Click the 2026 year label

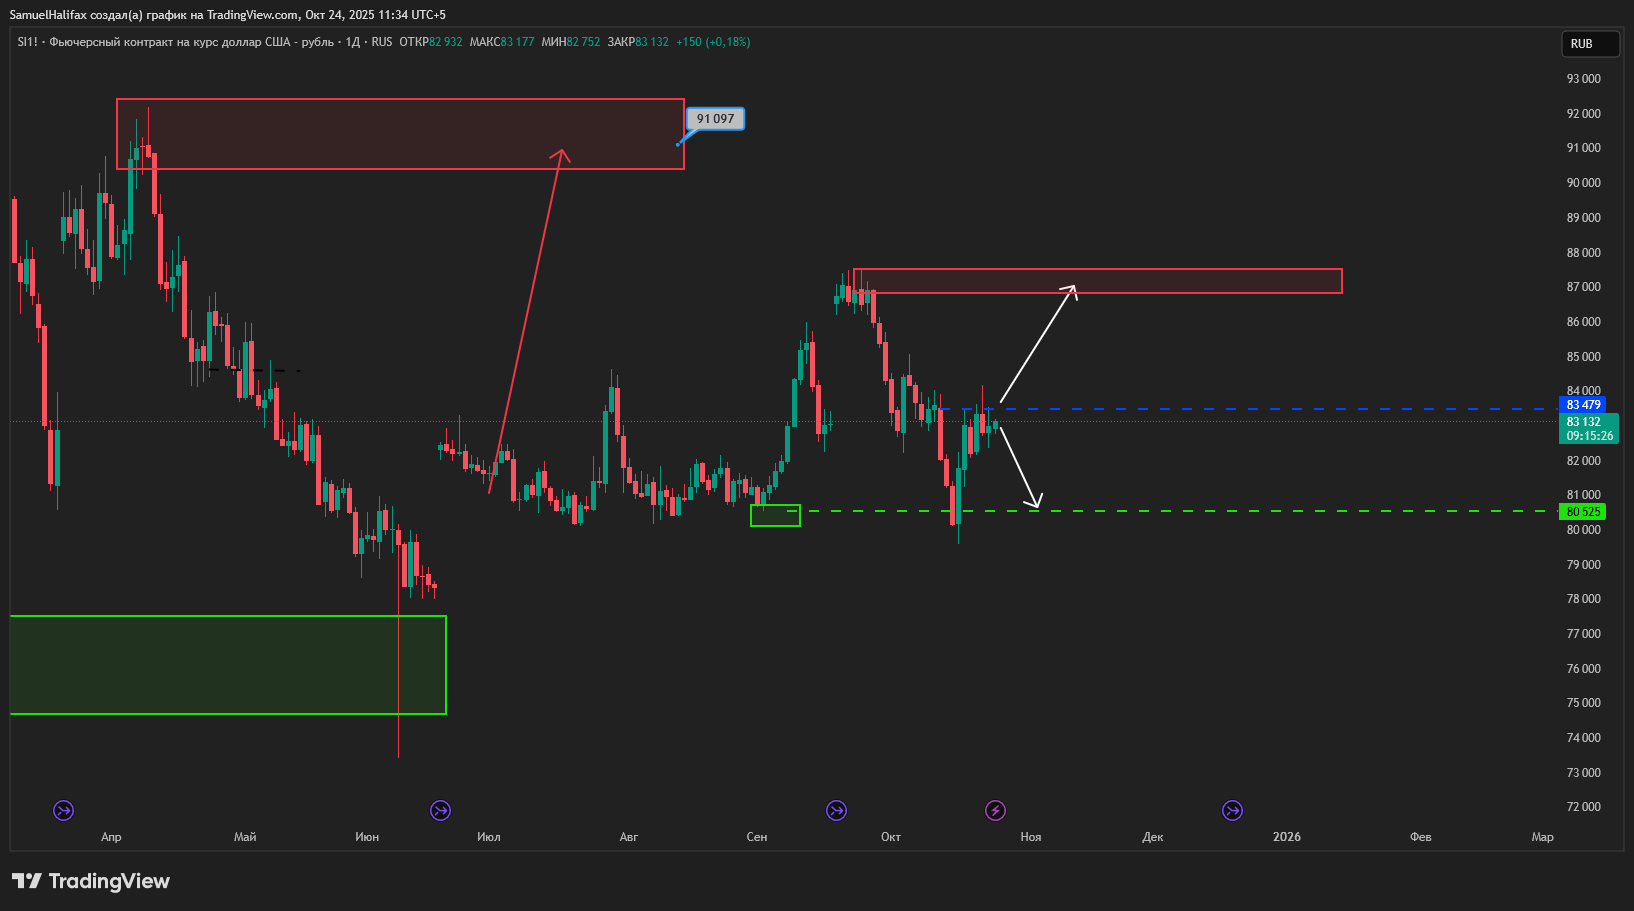tap(1287, 837)
